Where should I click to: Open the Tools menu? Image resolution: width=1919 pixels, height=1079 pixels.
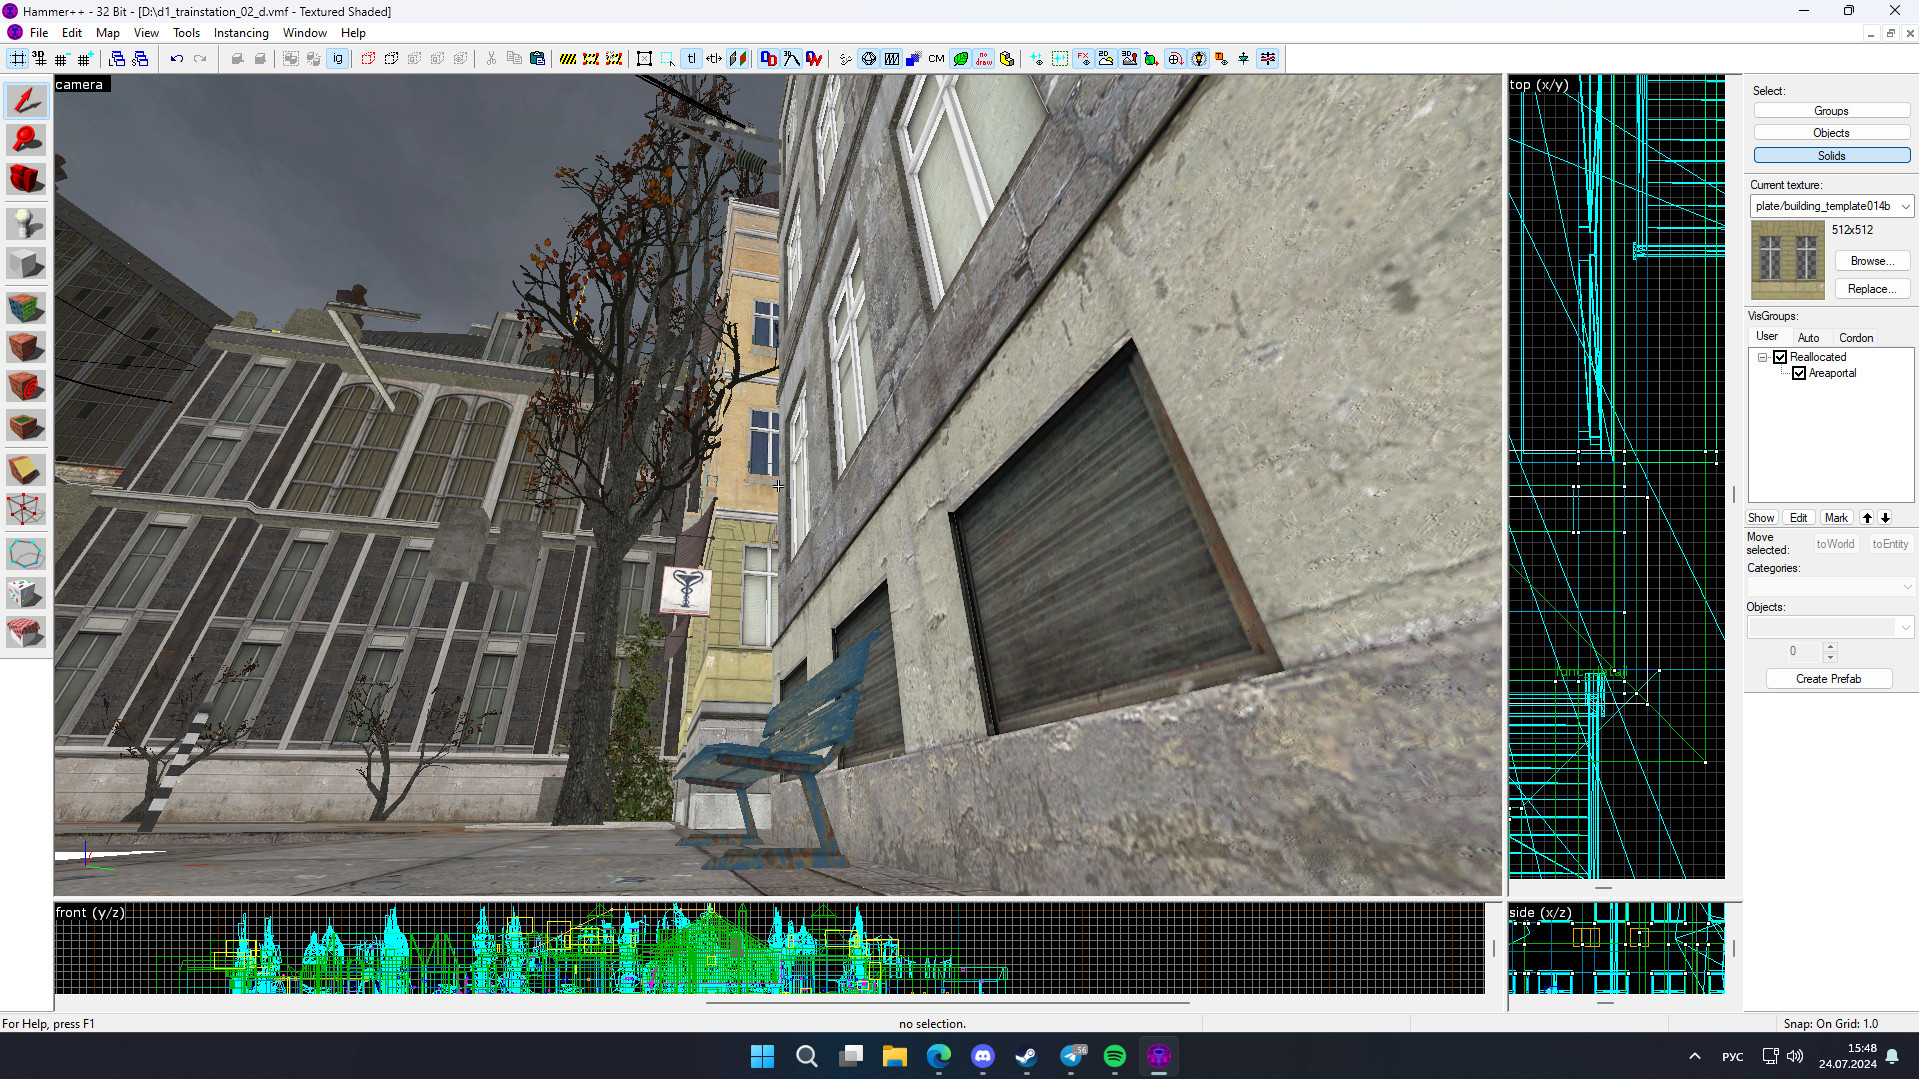coord(186,32)
